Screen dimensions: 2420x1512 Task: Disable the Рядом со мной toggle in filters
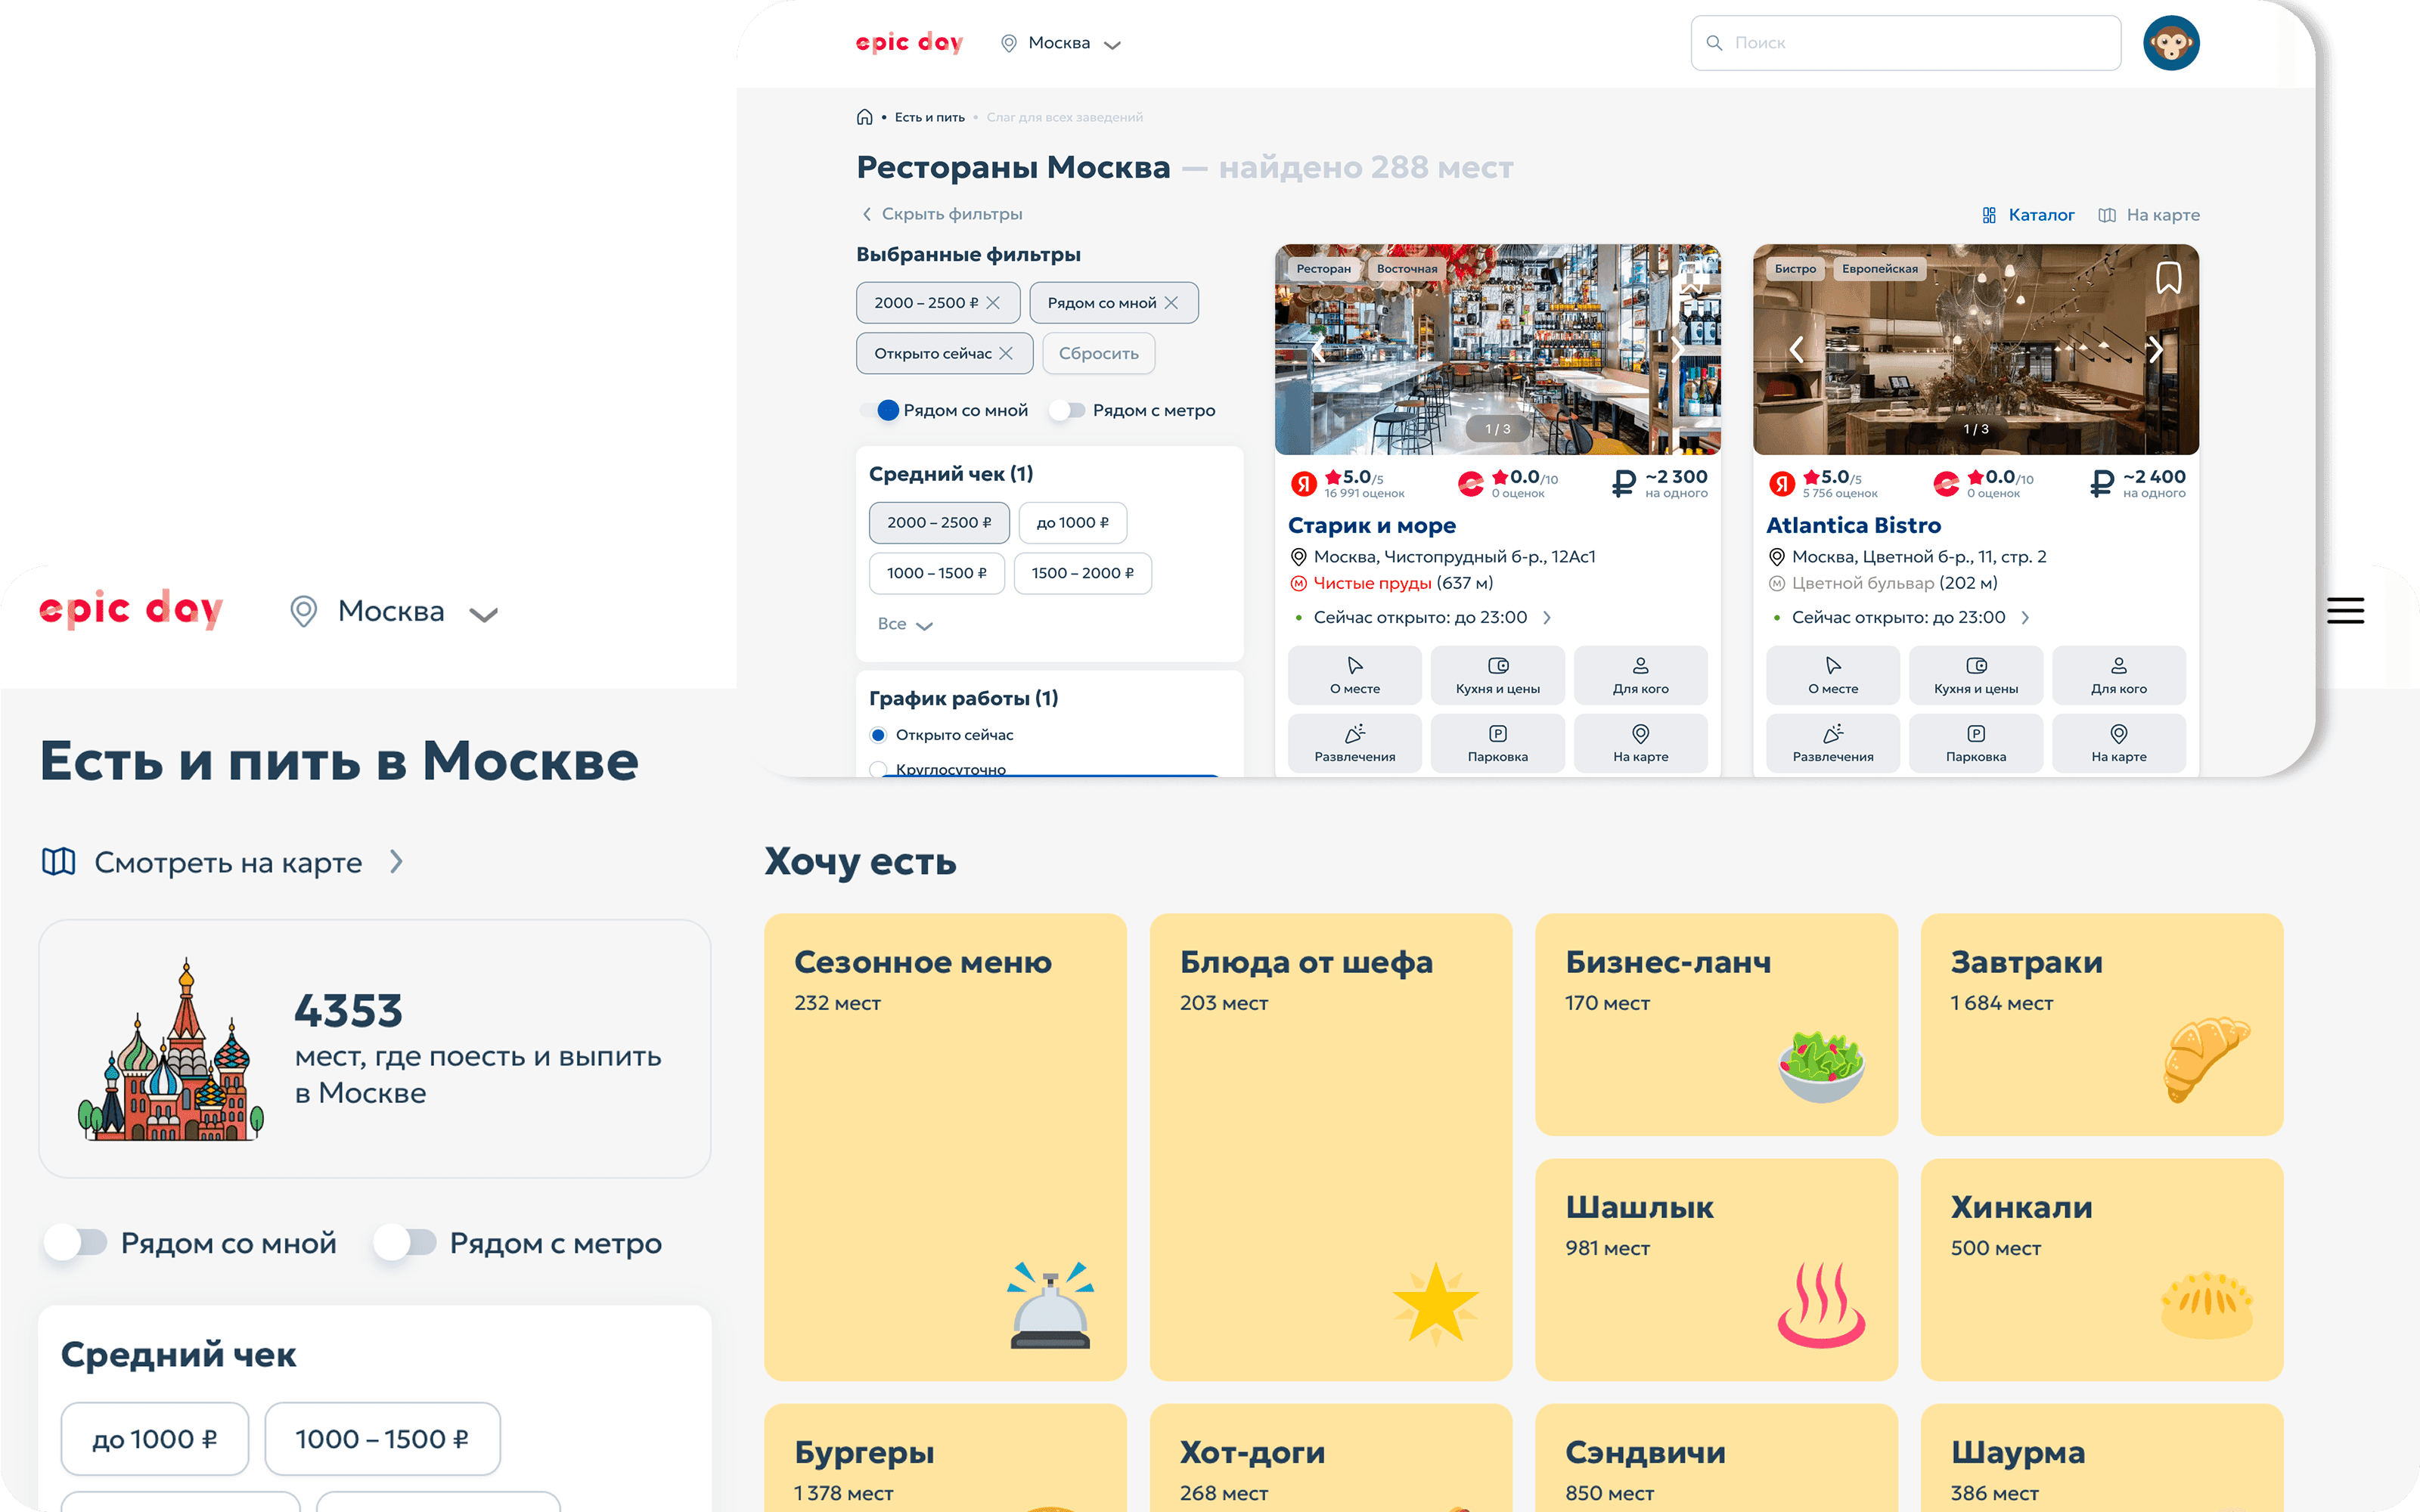click(880, 411)
